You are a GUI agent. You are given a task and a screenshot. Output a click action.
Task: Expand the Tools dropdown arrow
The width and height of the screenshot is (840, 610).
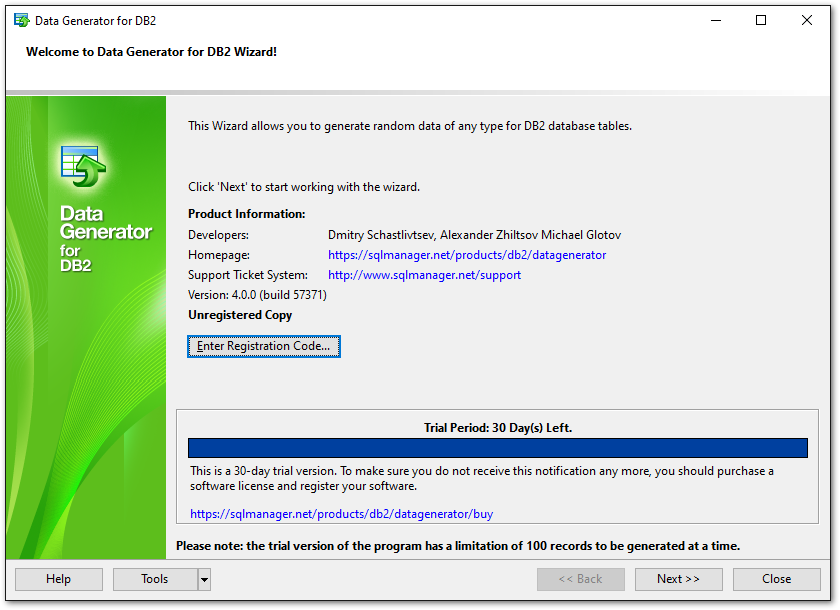click(x=204, y=579)
